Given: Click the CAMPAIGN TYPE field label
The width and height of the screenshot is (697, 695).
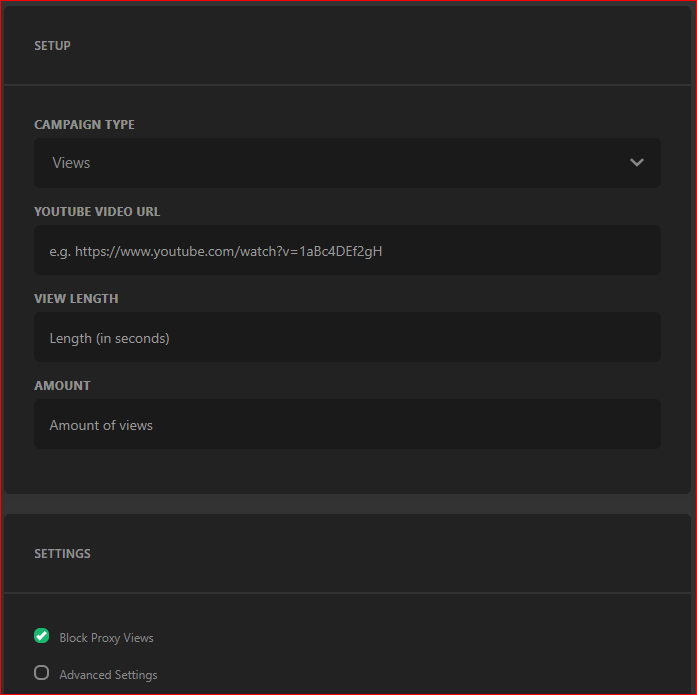Looking at the screenshot, I should coord(84,125).
